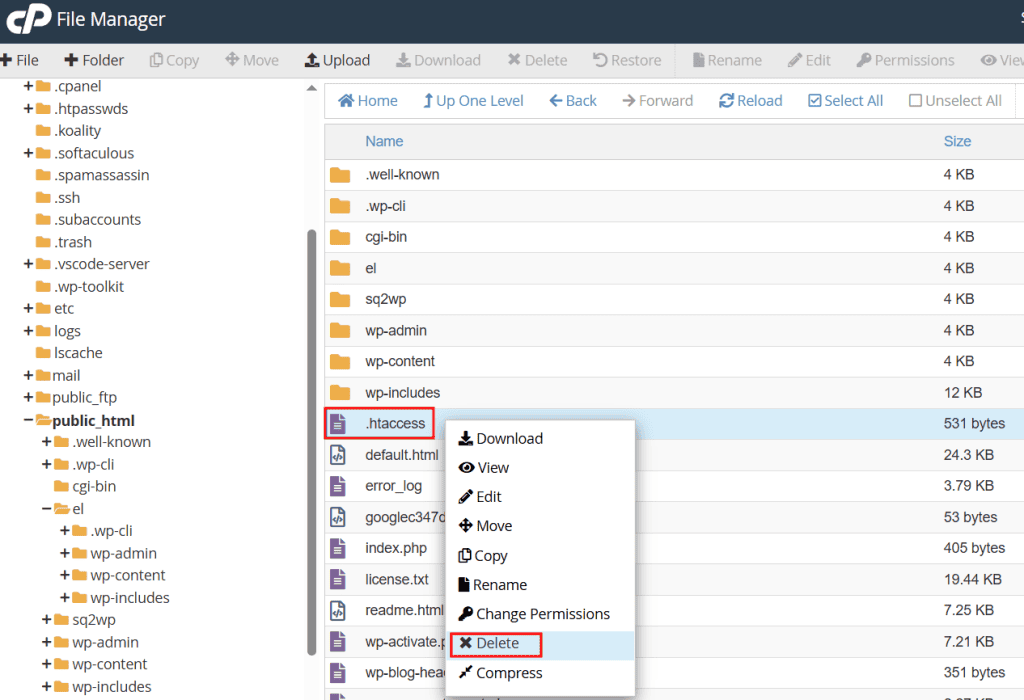Choose Change Permissions in context menu
Image resolution: width=1024 pixels, height=700 pixels.
tap(534, 614)
